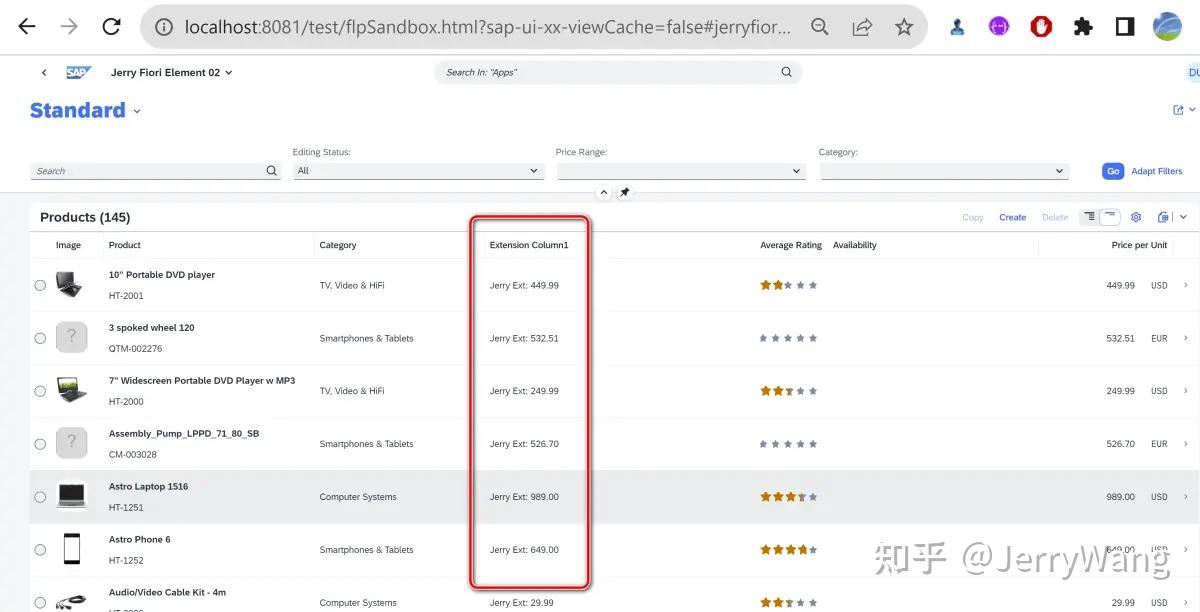Click the search icon in the Apps search bar
This screenshot has width=1200, height=612.
pos(786,71)
